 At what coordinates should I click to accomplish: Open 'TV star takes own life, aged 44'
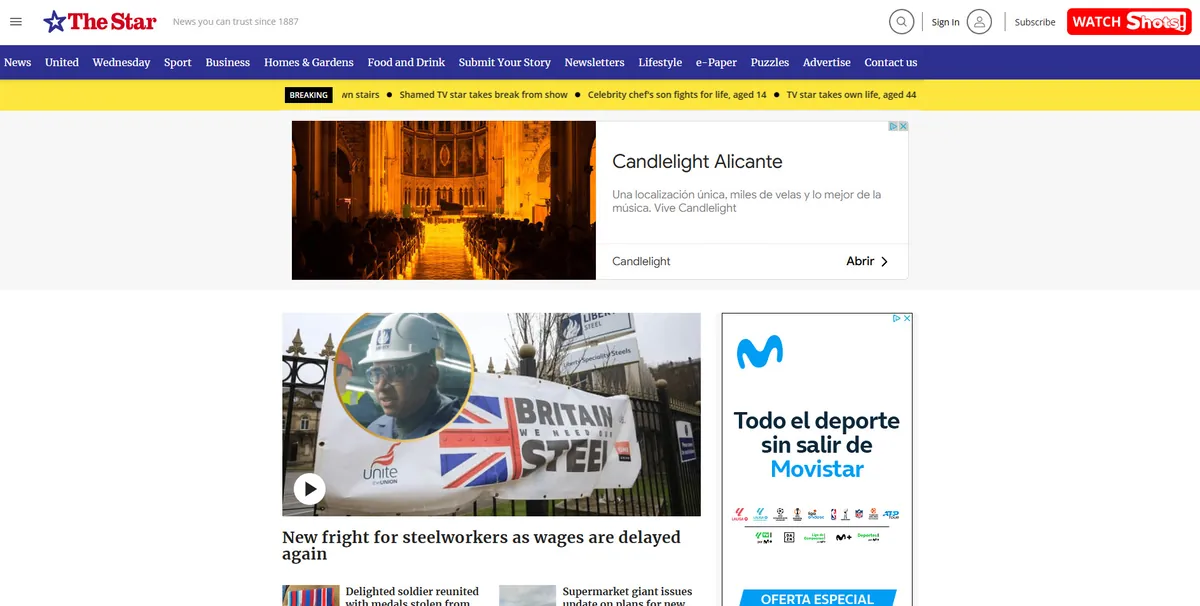851,95
